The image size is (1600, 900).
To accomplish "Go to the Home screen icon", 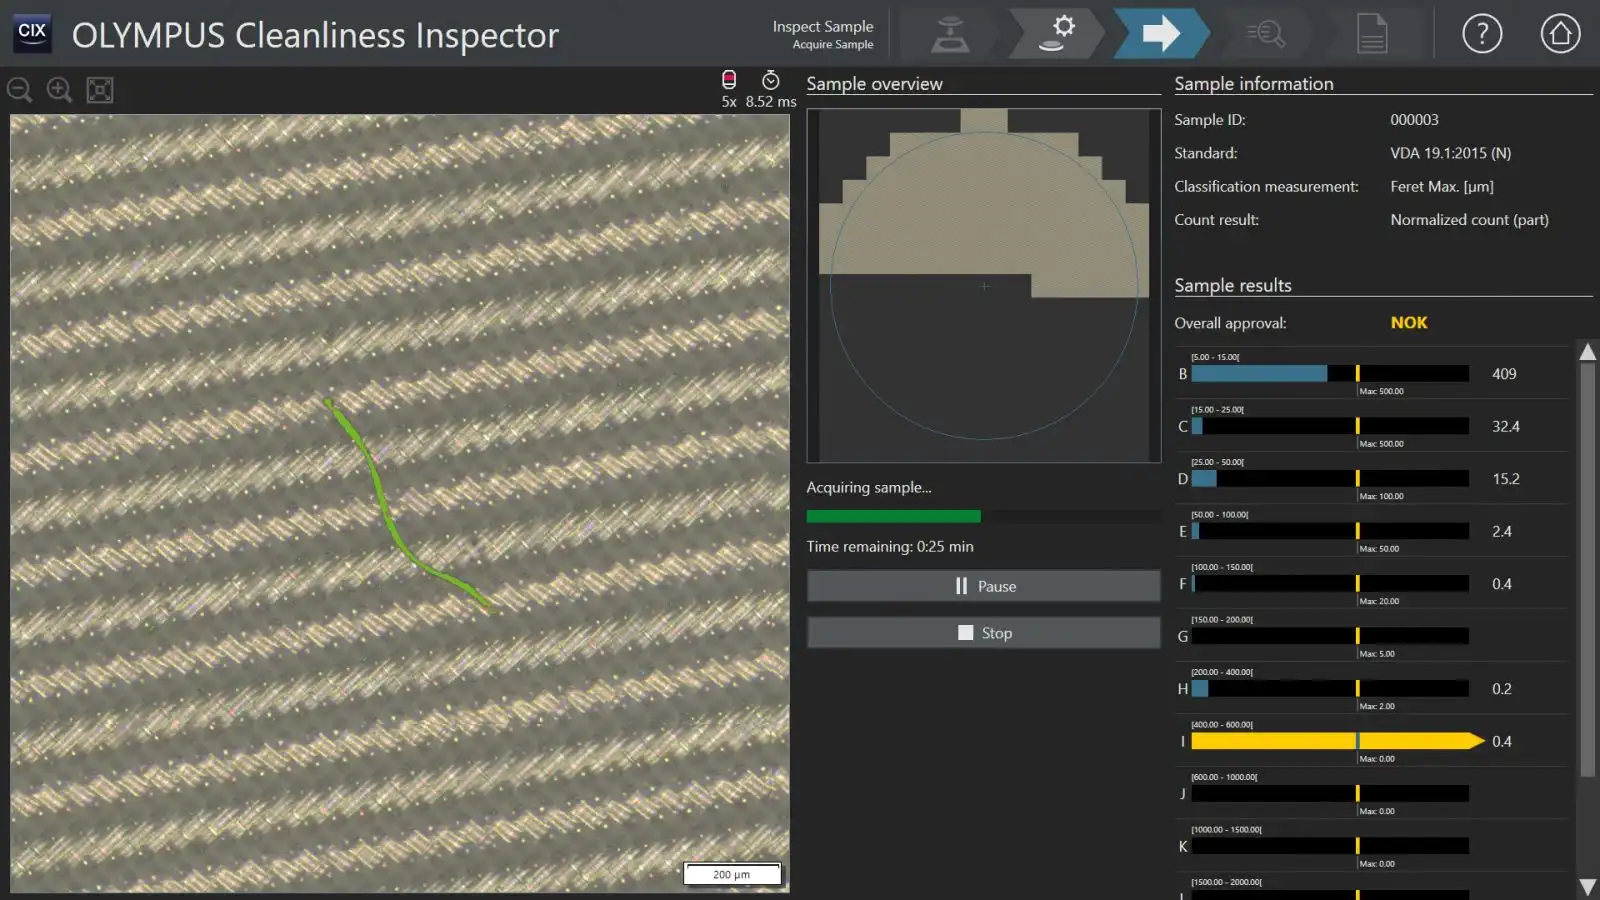I will [x=1559, y=34].
